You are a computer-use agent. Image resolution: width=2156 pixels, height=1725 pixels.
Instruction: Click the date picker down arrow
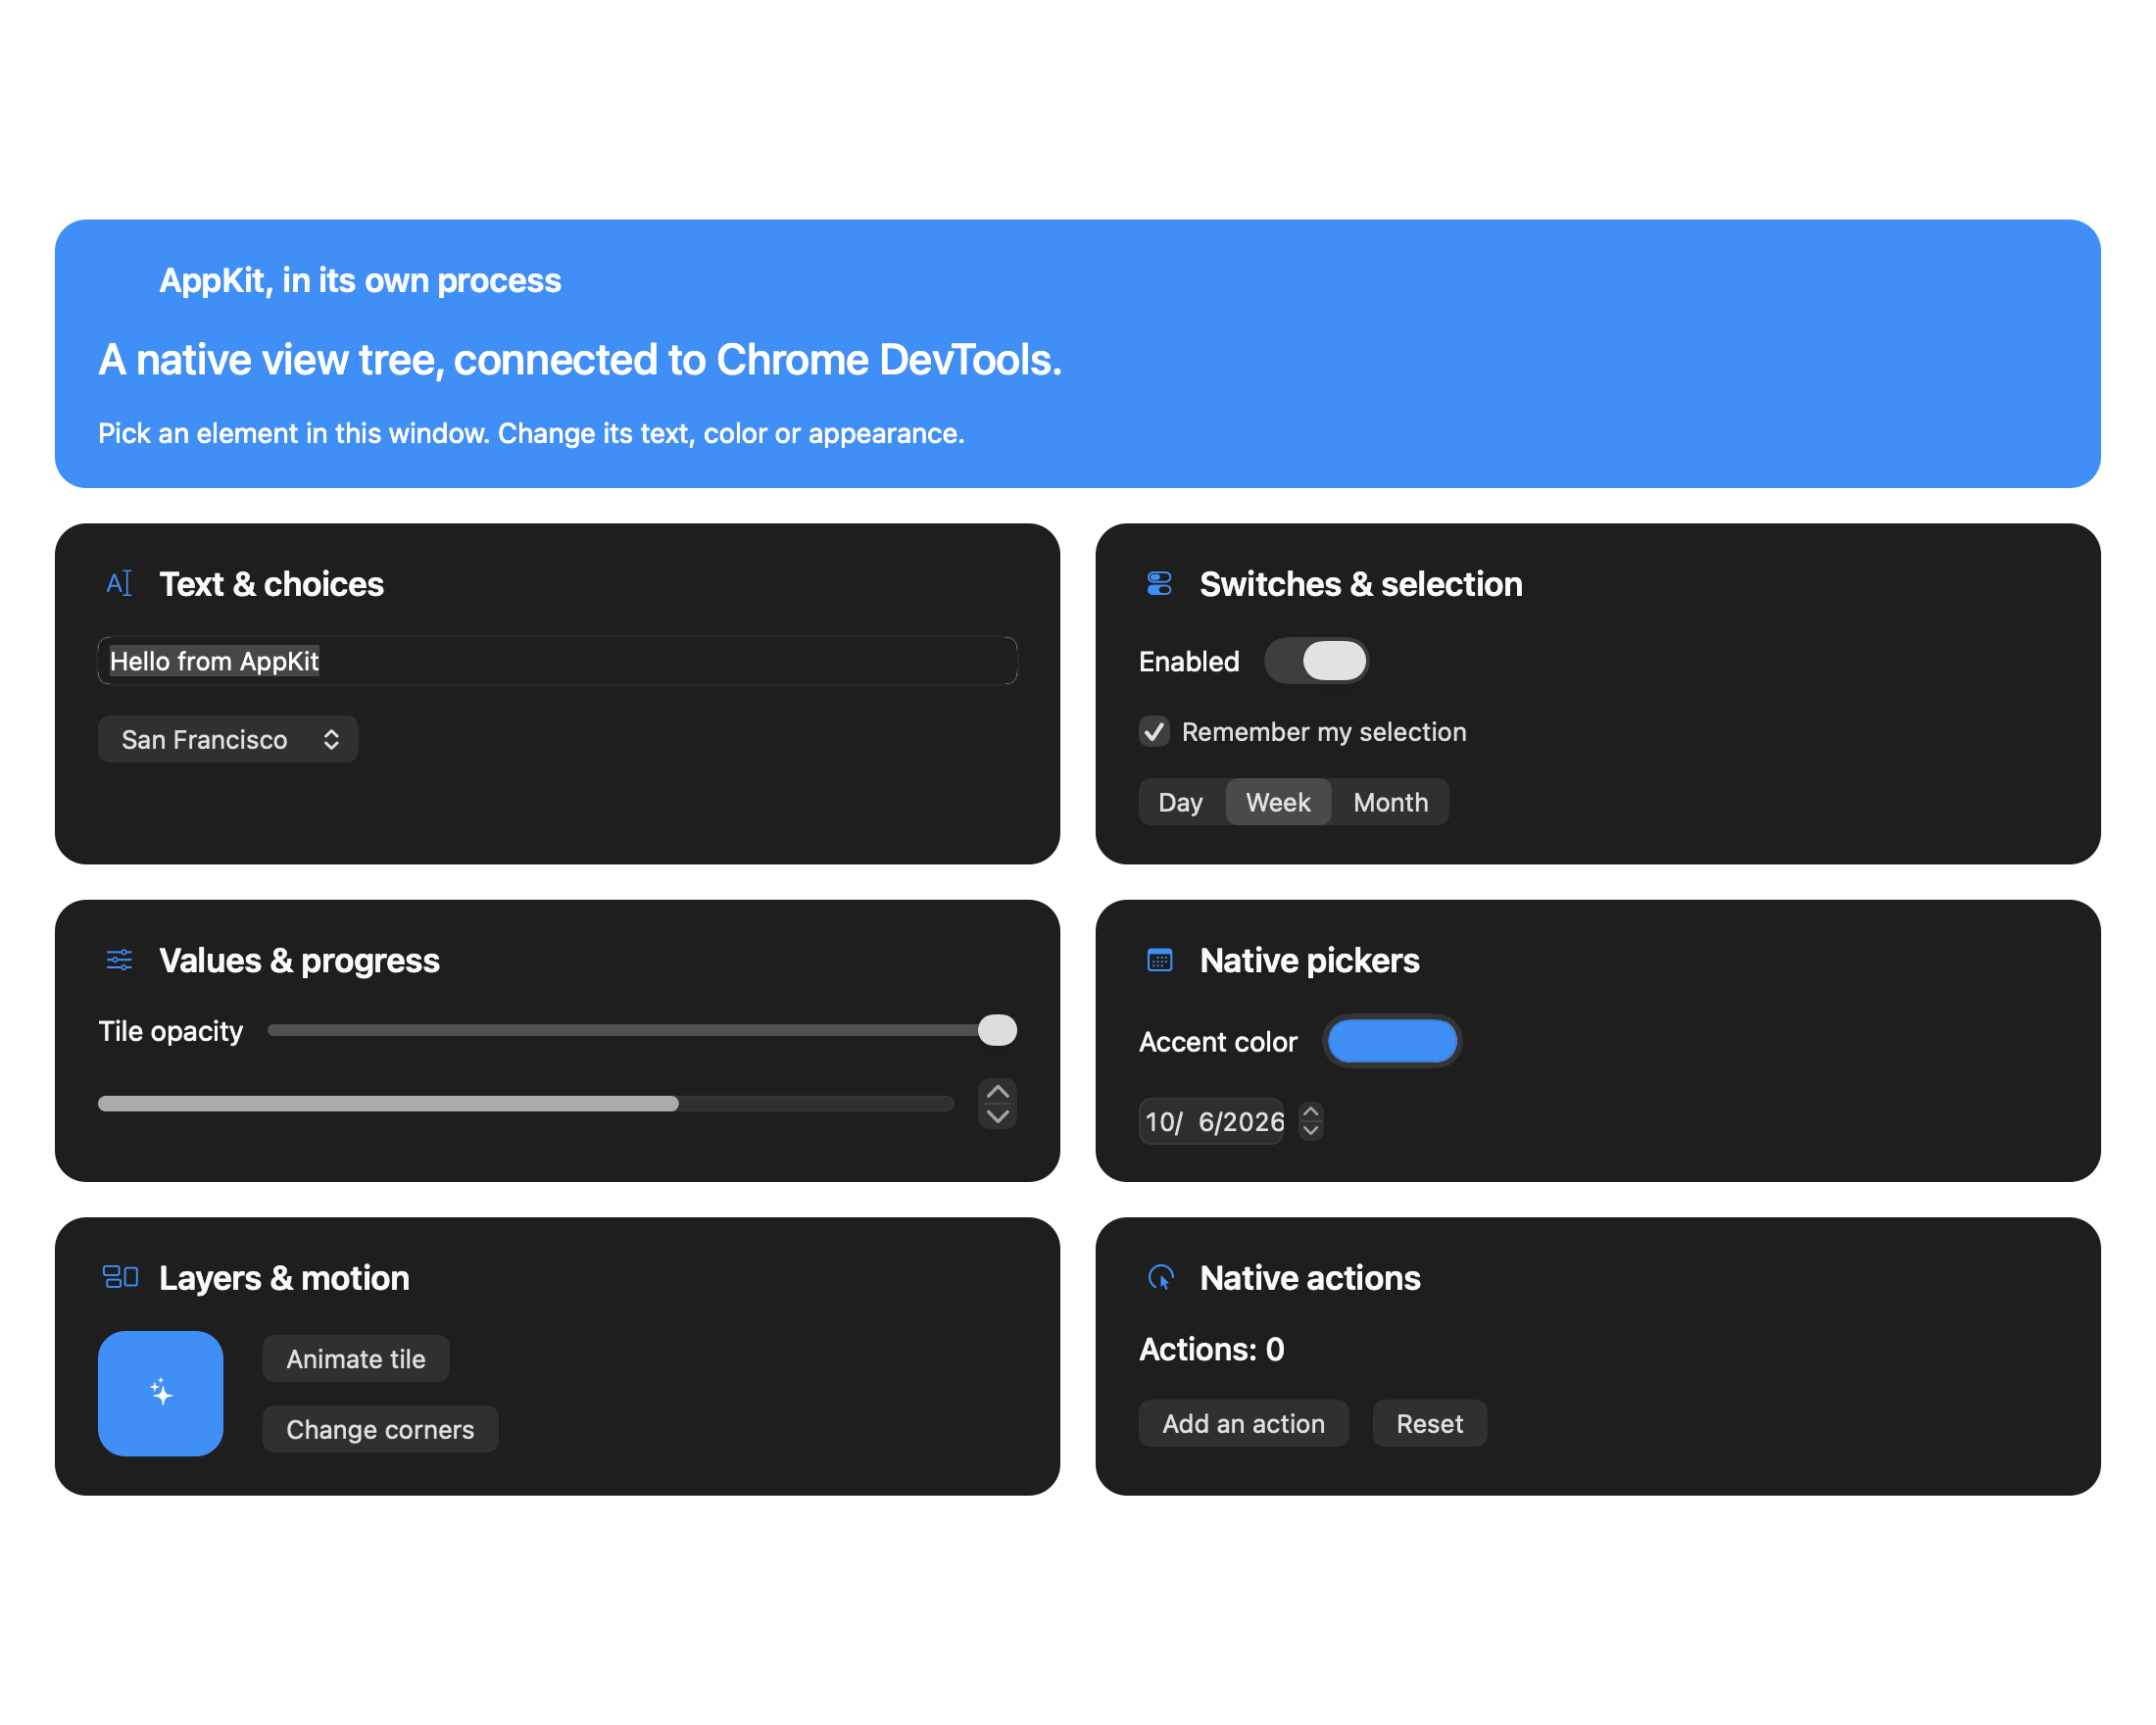click(x=1311, y=1131)
